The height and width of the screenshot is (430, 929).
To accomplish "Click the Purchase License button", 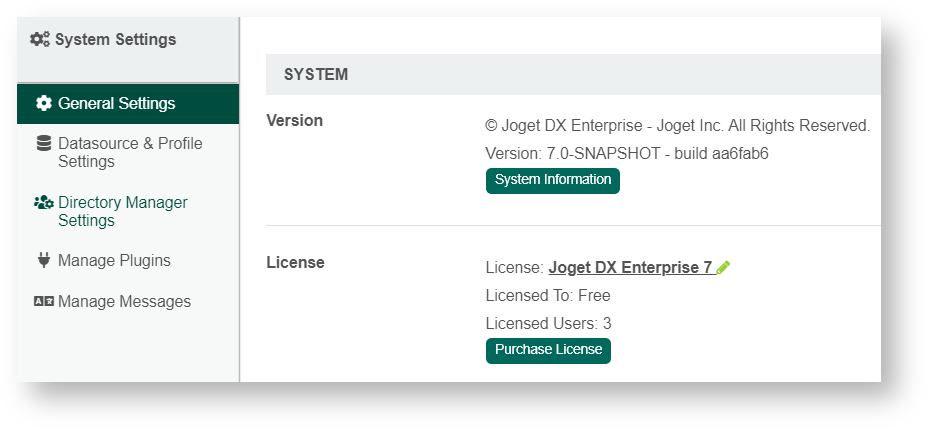I will pyautogui.click(x=548, y=350).
